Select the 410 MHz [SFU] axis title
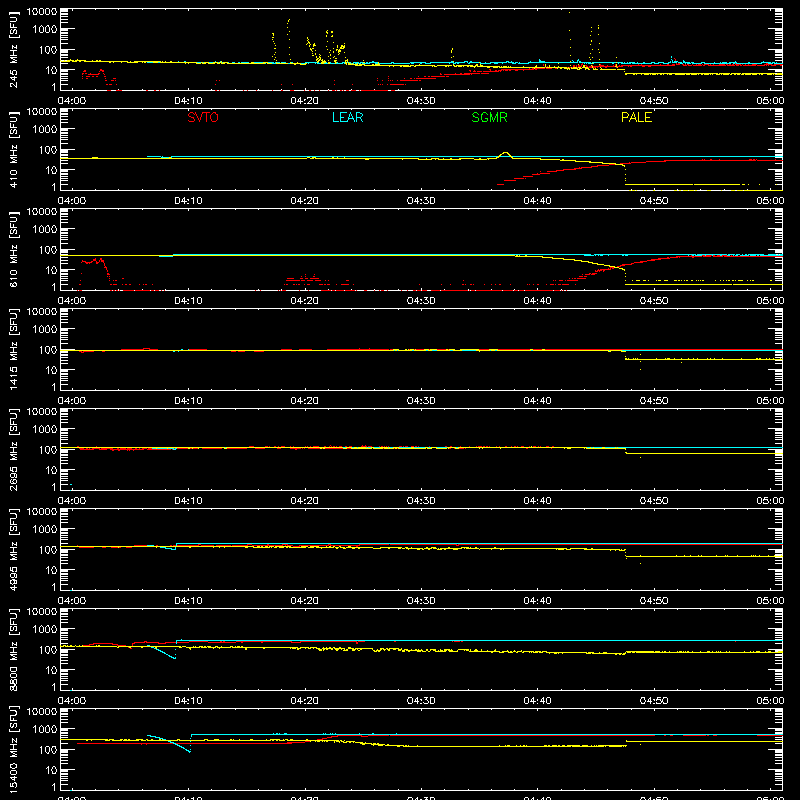 13,149
